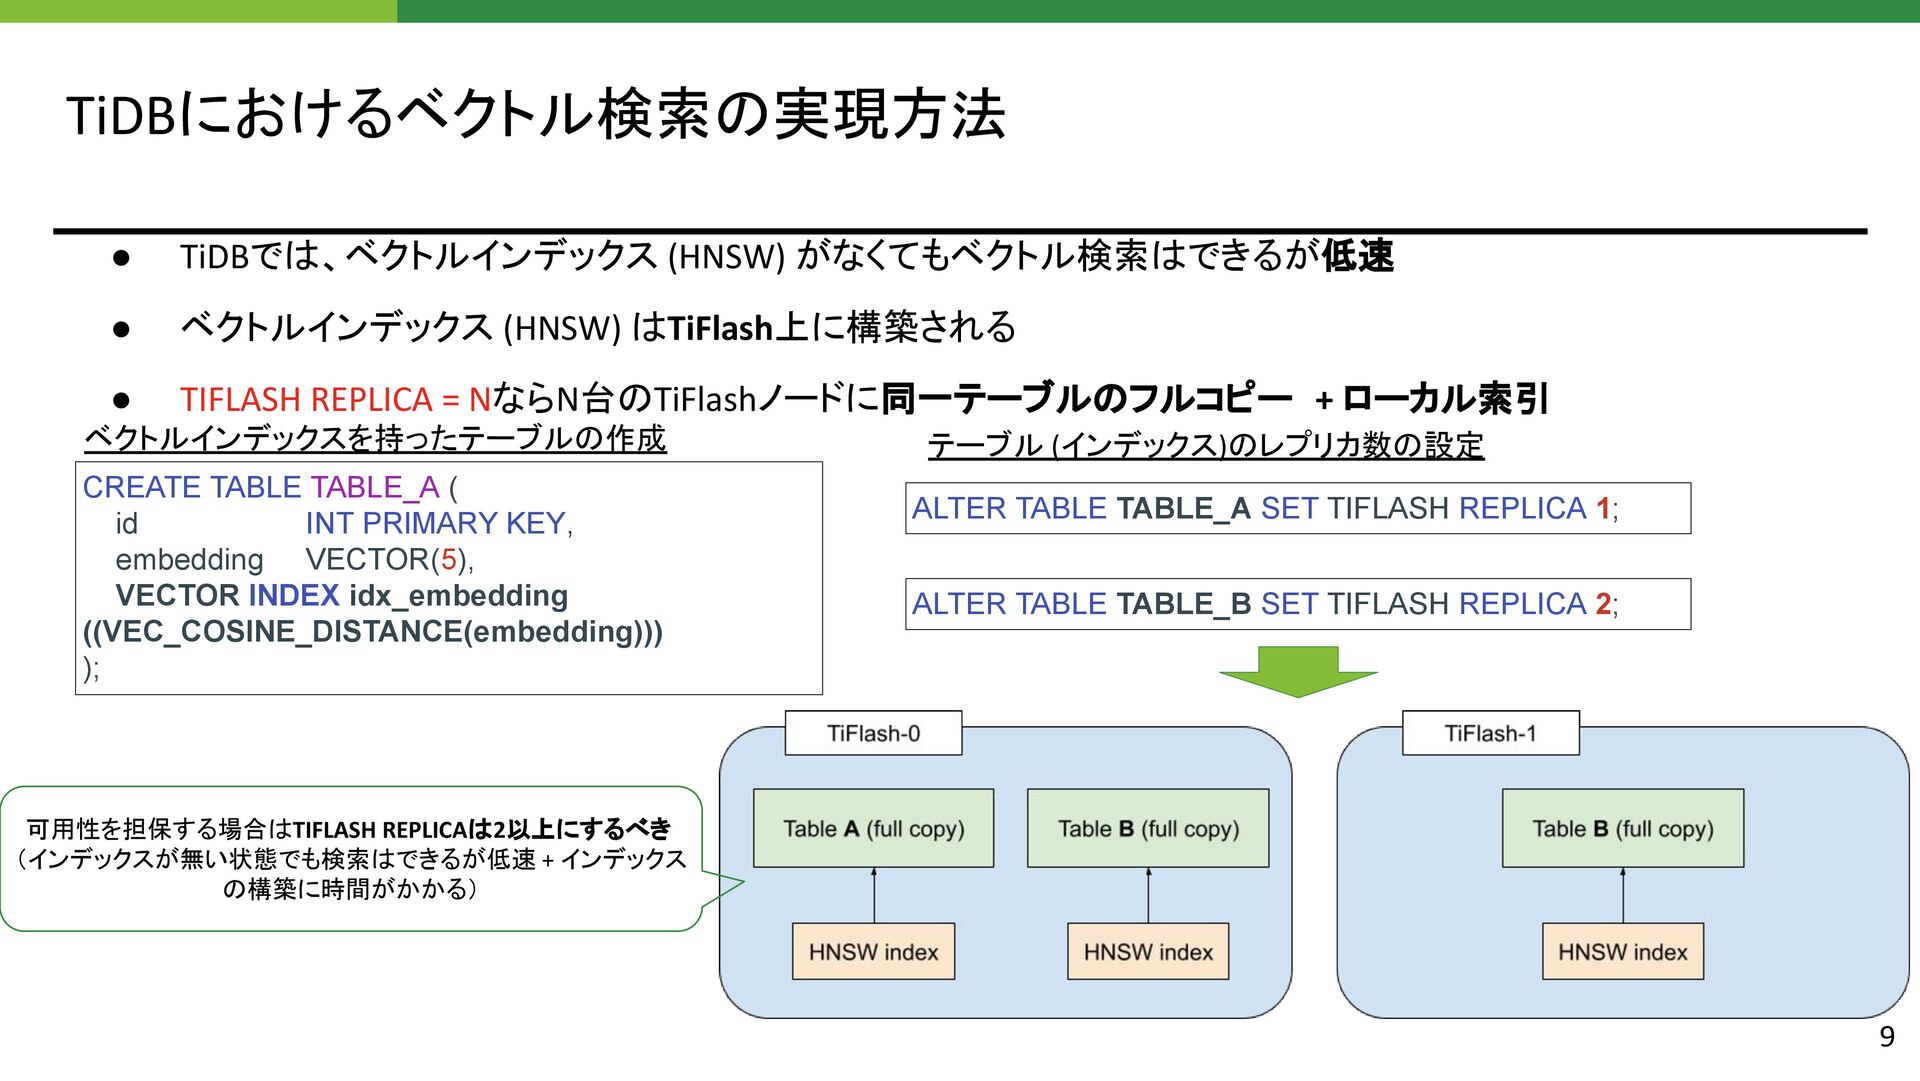Click Table A (full copy) box
The image size is (1920, 1081).
pos(873,828)
